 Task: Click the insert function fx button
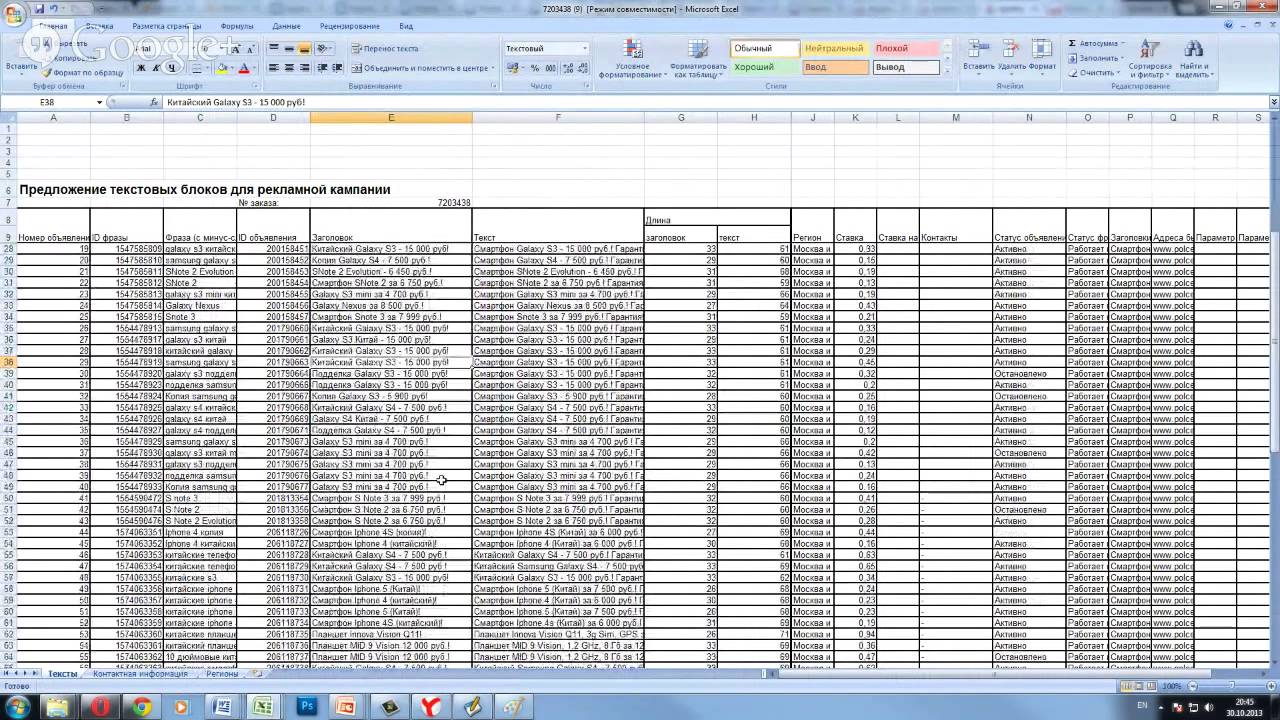(154, 102)
